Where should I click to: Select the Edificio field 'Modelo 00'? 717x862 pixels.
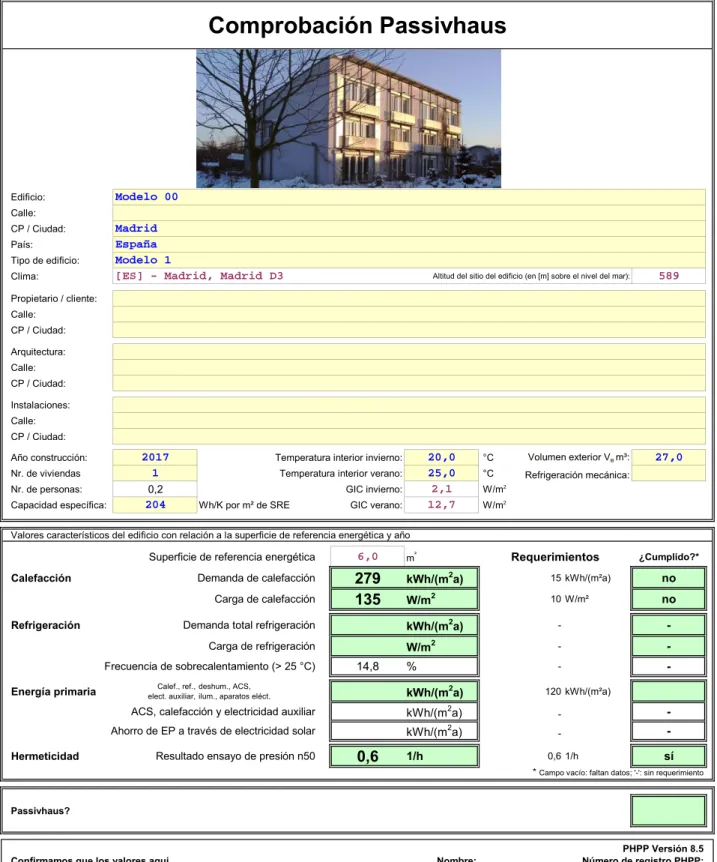[x=409, y=197]
